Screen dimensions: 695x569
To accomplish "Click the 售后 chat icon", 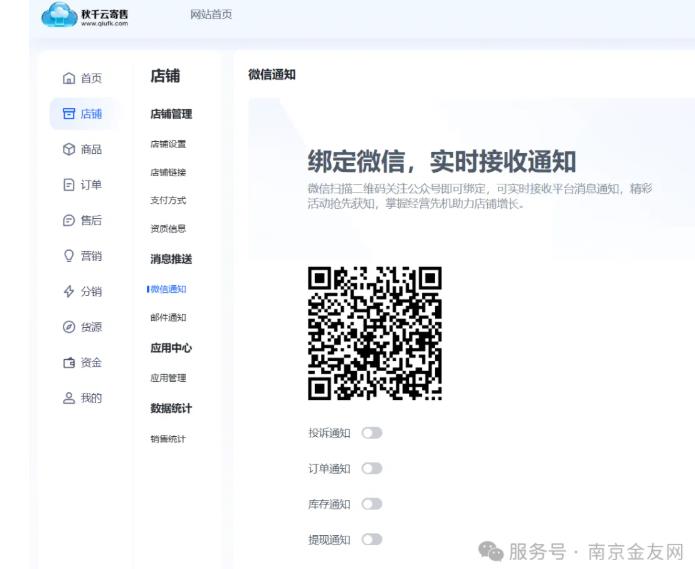I will 69,220.
